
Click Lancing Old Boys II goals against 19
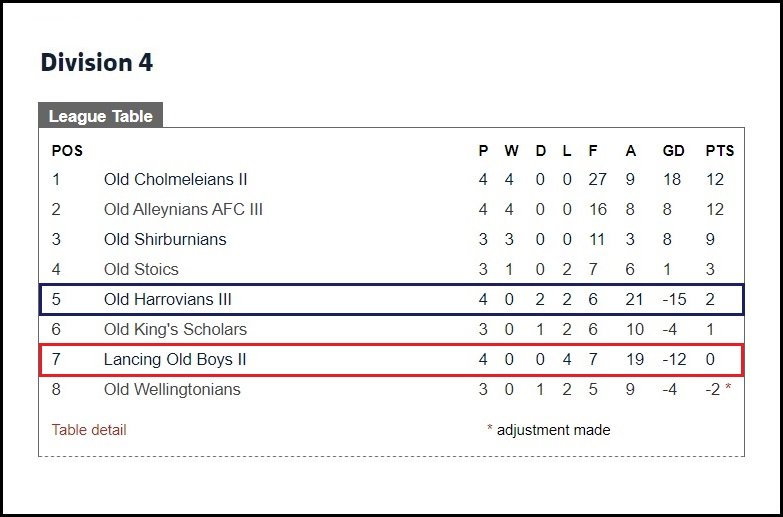[635, 359]
